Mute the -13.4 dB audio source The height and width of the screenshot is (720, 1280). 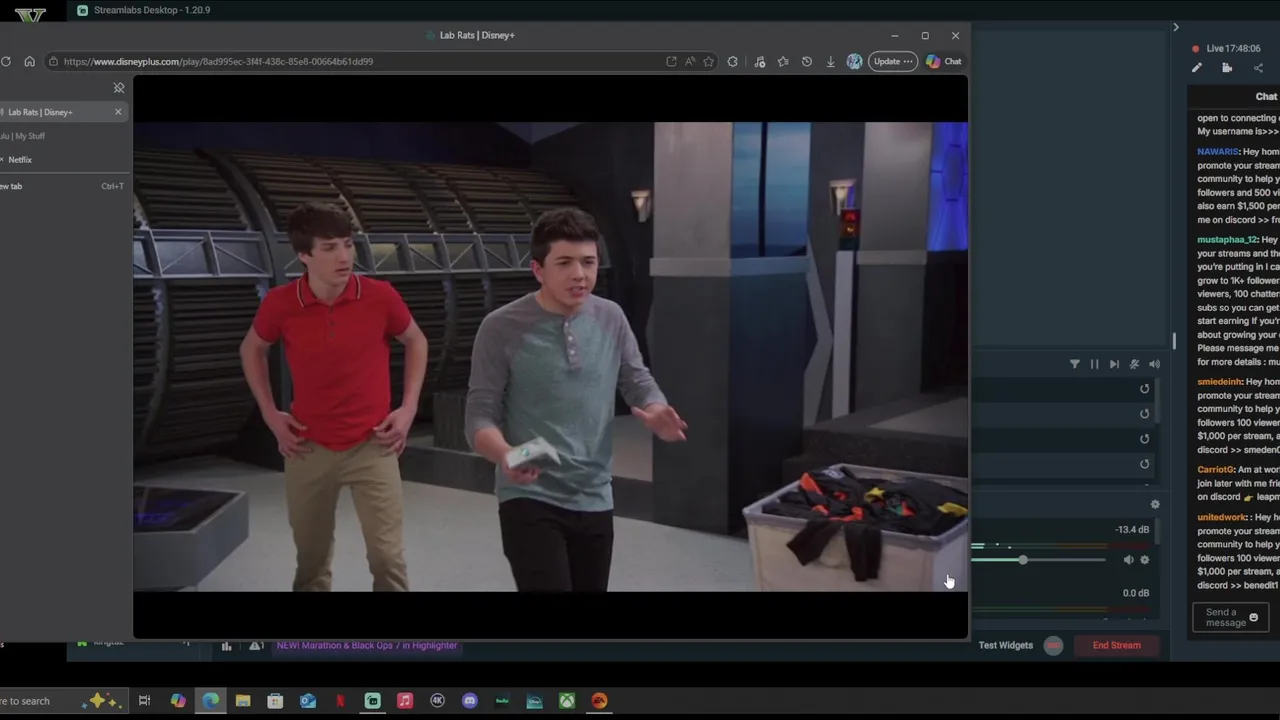(1129, 560)
